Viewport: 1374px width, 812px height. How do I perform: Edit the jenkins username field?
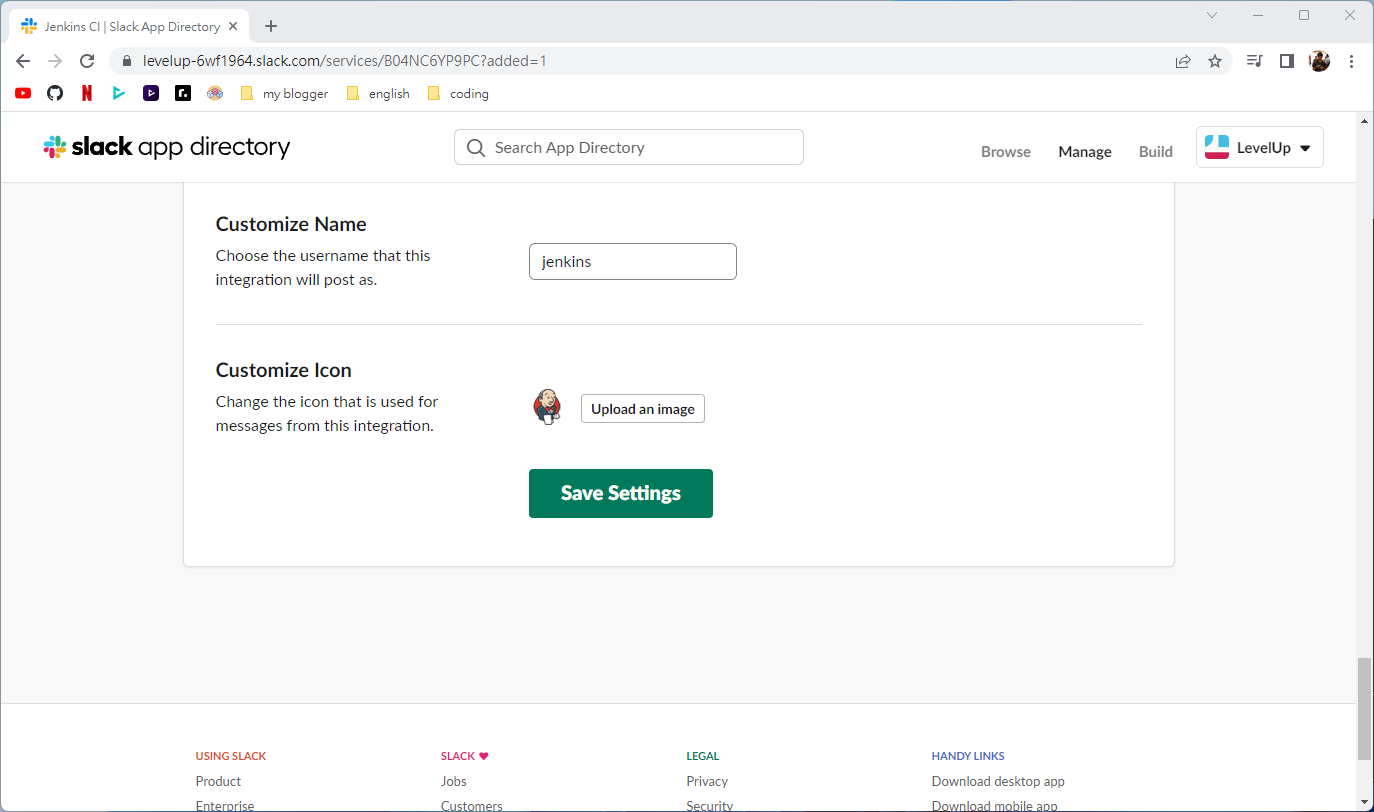point(633,261)
